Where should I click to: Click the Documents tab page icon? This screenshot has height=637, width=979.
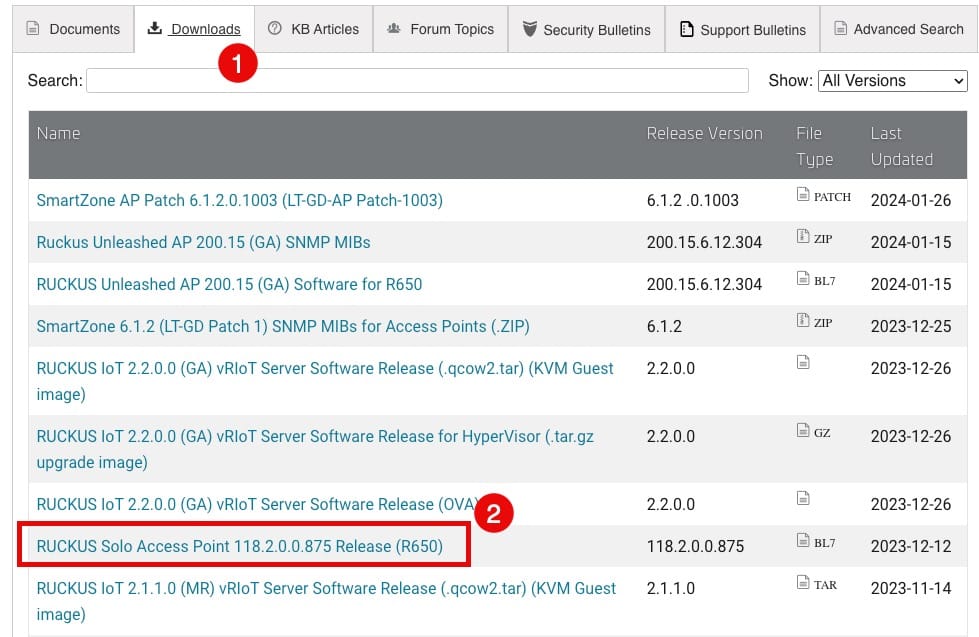(32, 29)
